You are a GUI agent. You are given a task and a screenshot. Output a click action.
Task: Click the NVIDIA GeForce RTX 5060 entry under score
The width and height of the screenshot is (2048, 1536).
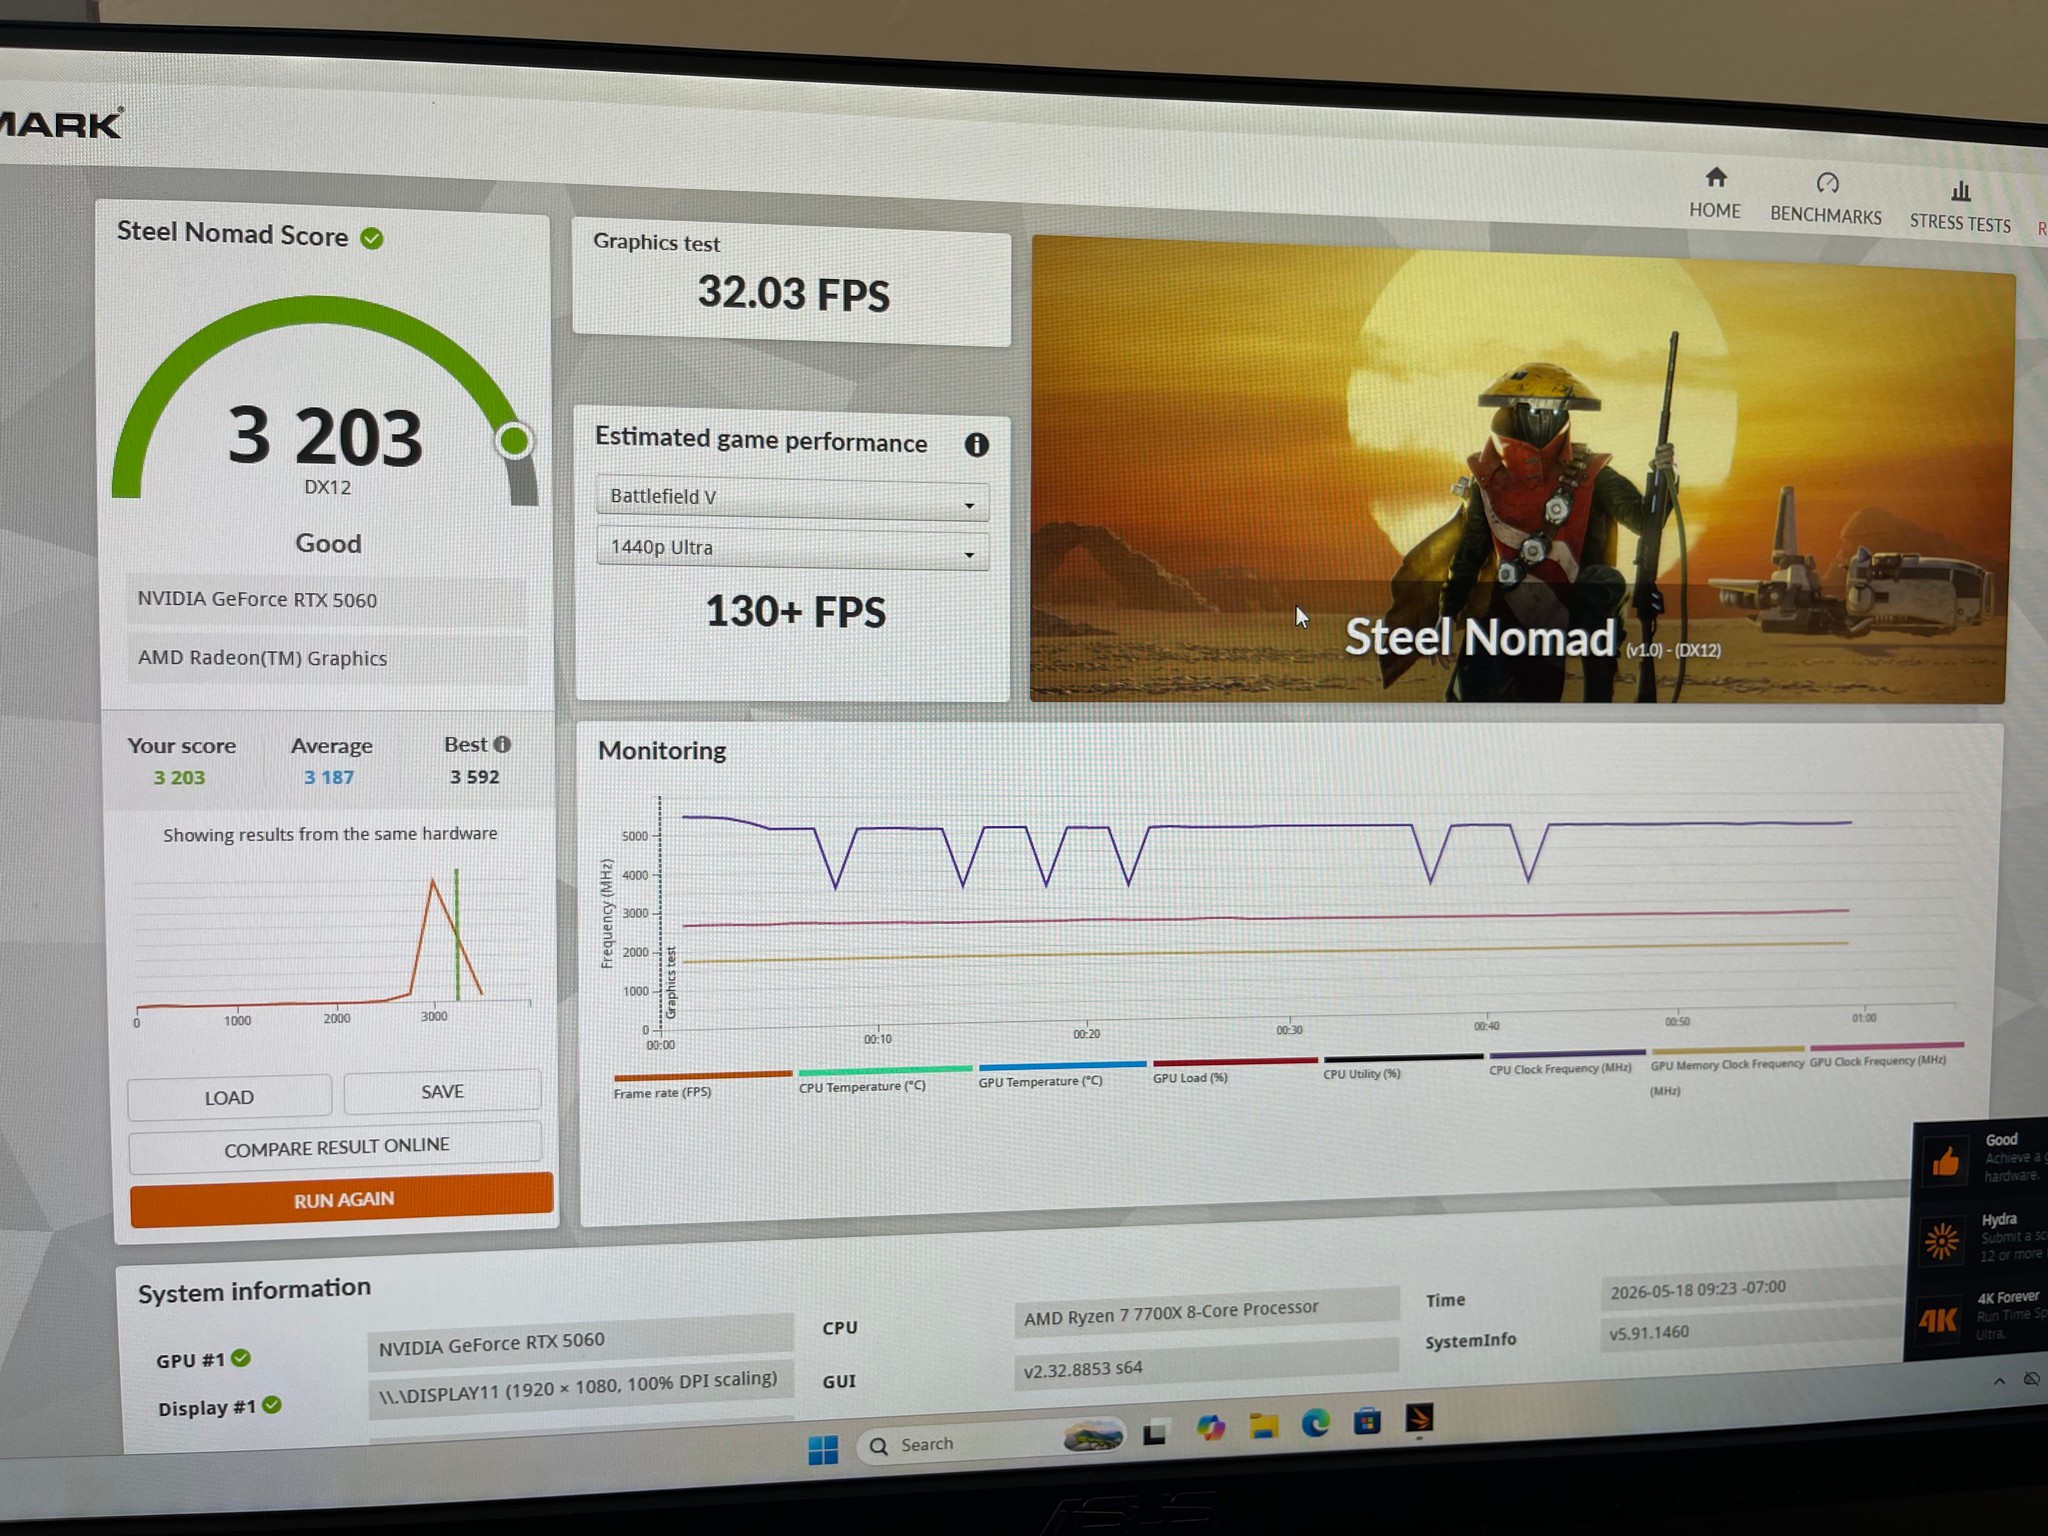click(x=326, y=600)
